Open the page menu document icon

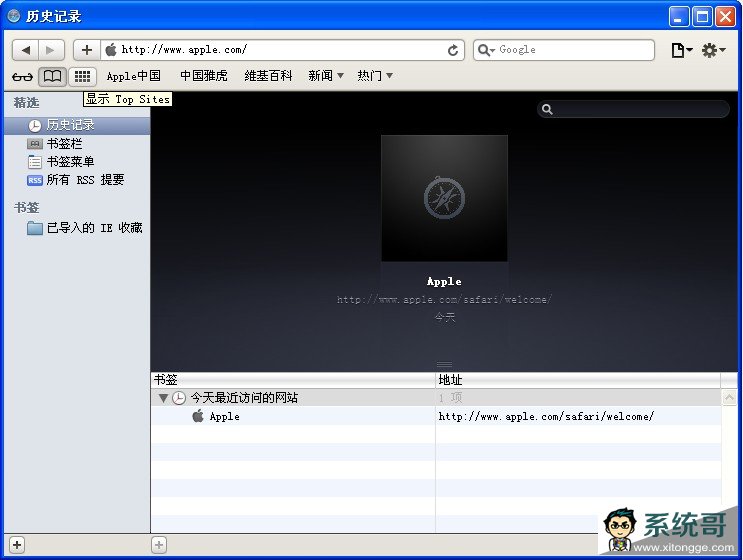click(681, 50)
